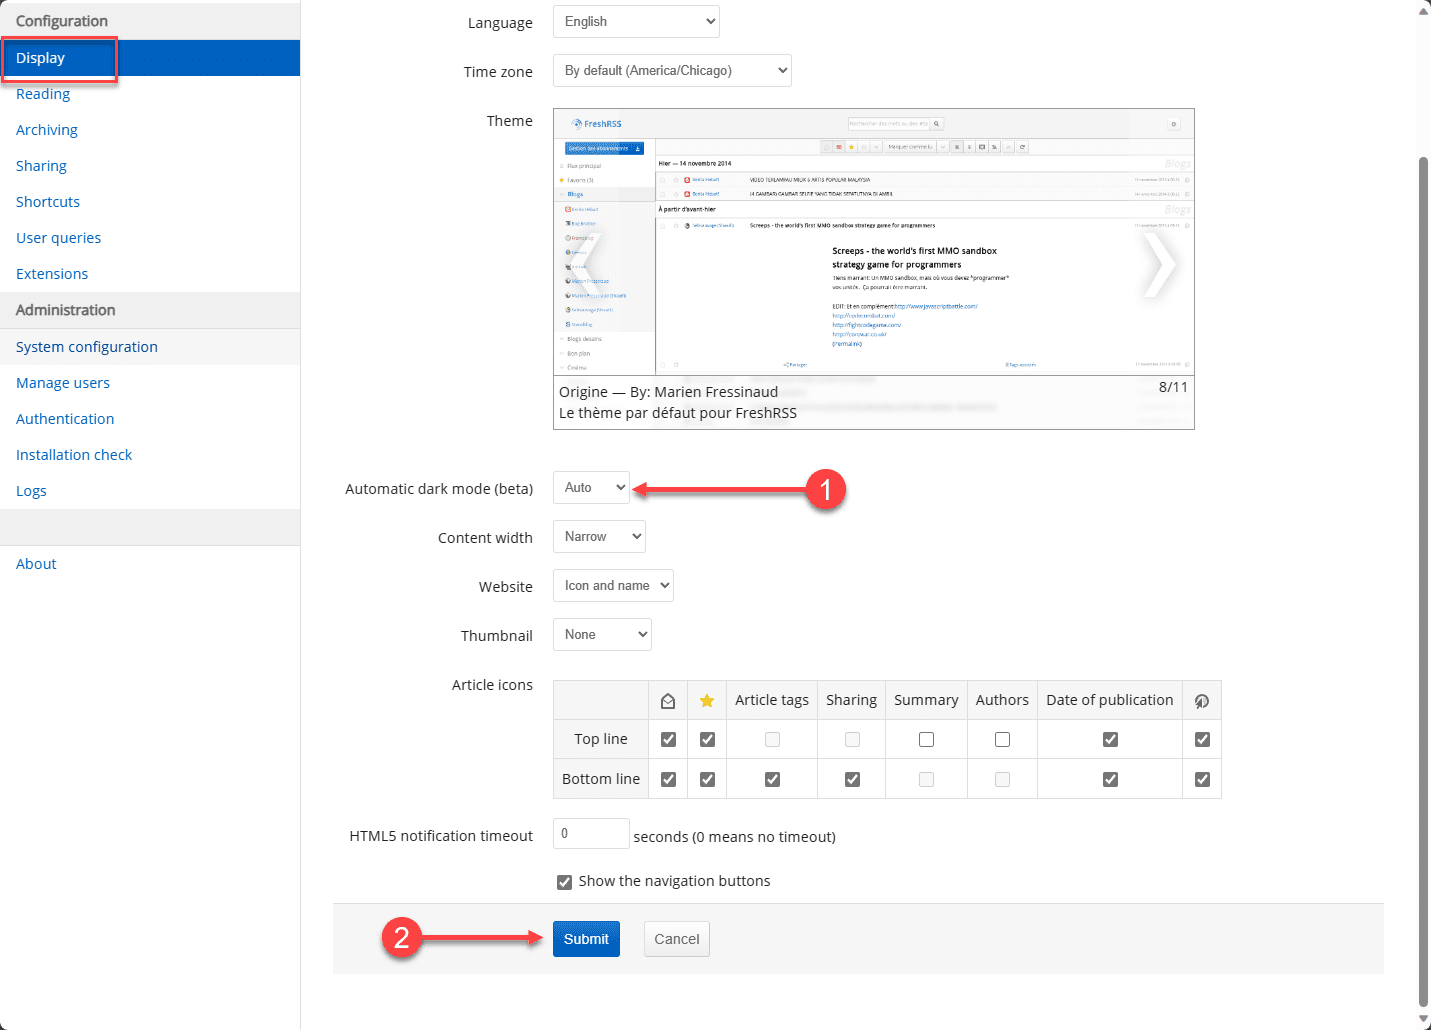Click the "Top line" row header
This screenshot has height=1030, width=1431.
tap(601, 739)
